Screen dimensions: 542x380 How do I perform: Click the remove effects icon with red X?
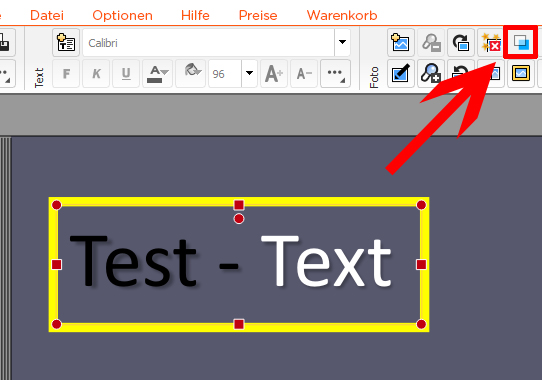[491, 43]
